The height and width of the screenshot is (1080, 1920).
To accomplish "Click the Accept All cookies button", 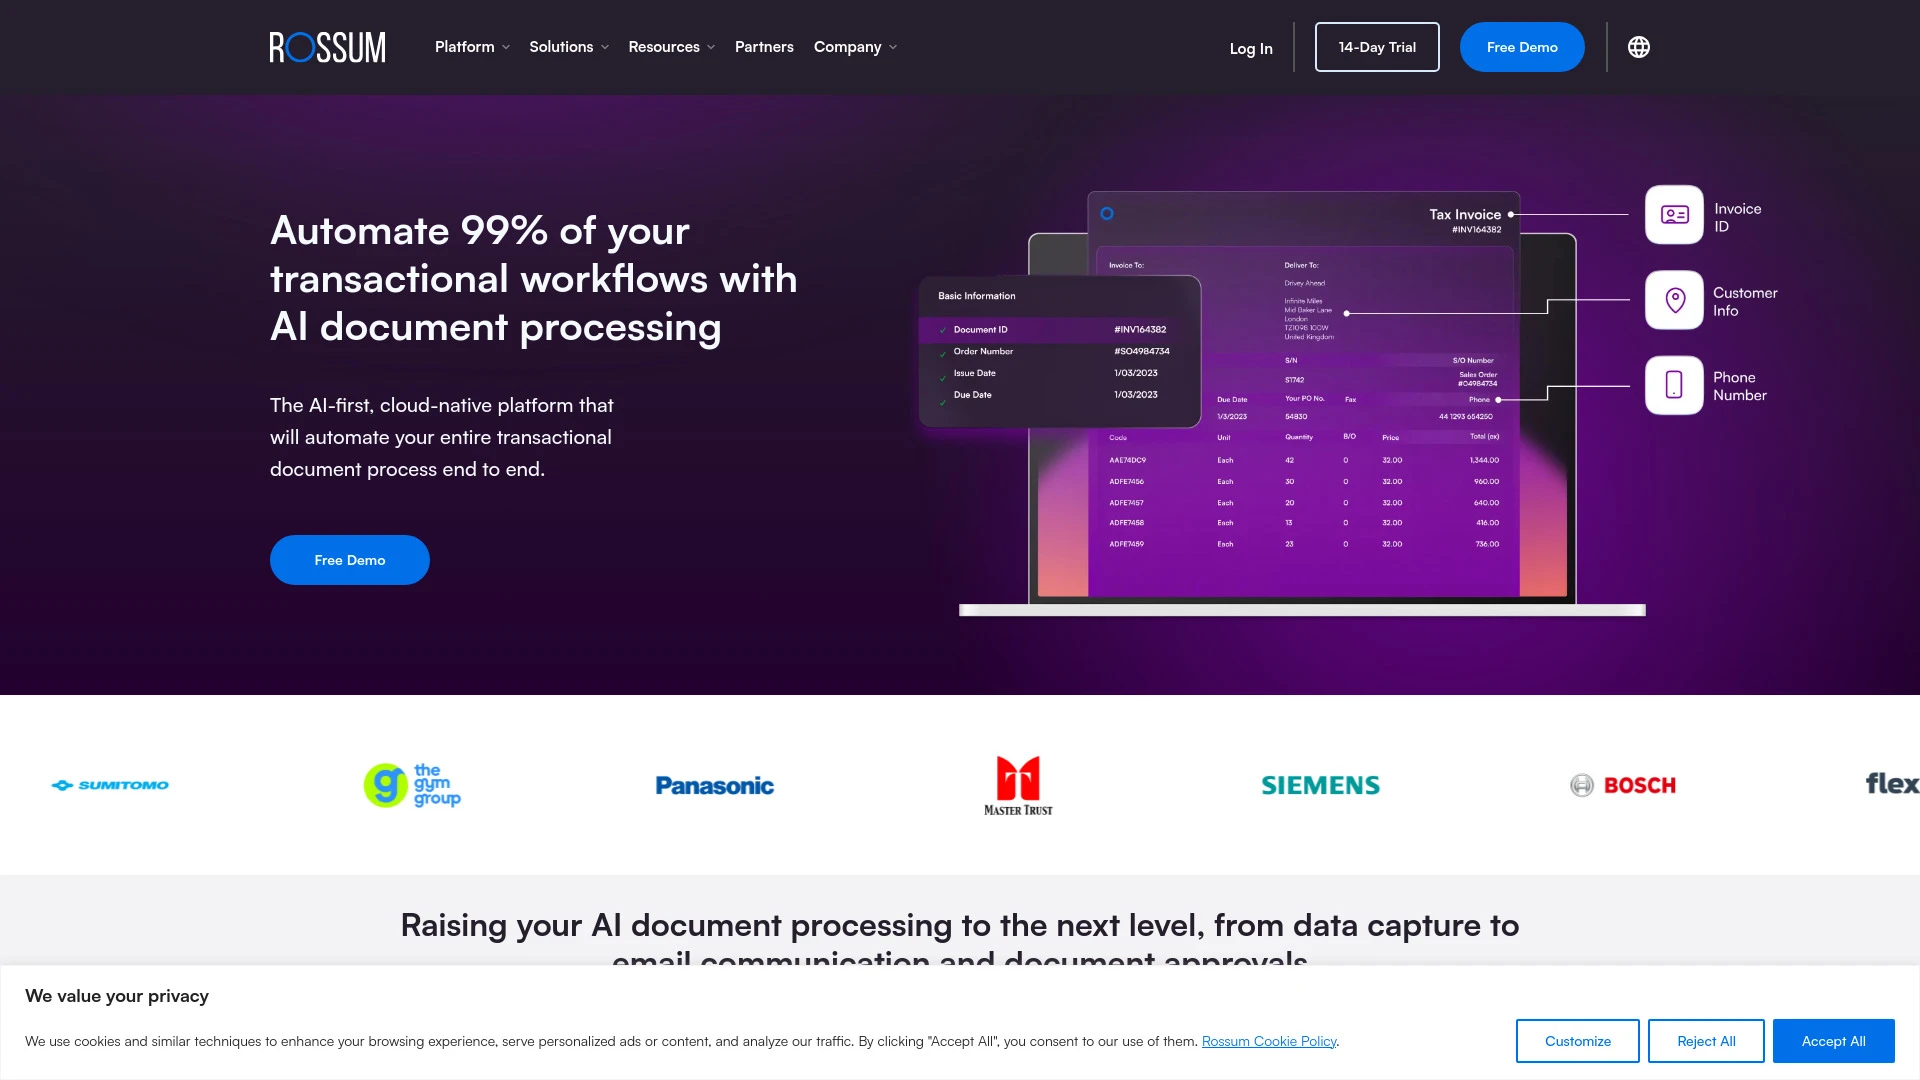I will pyautogui.click(x=1833, y=1040).
